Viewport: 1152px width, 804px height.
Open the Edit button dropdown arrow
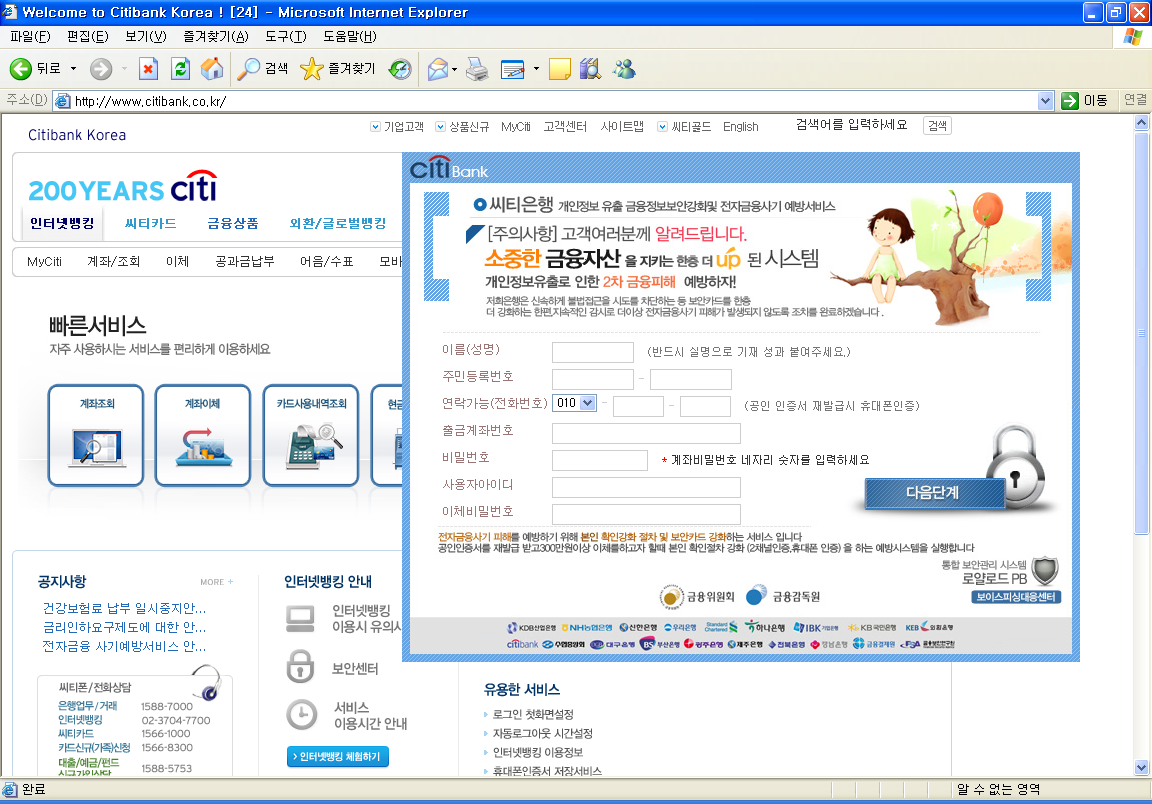tap(536, 69)
